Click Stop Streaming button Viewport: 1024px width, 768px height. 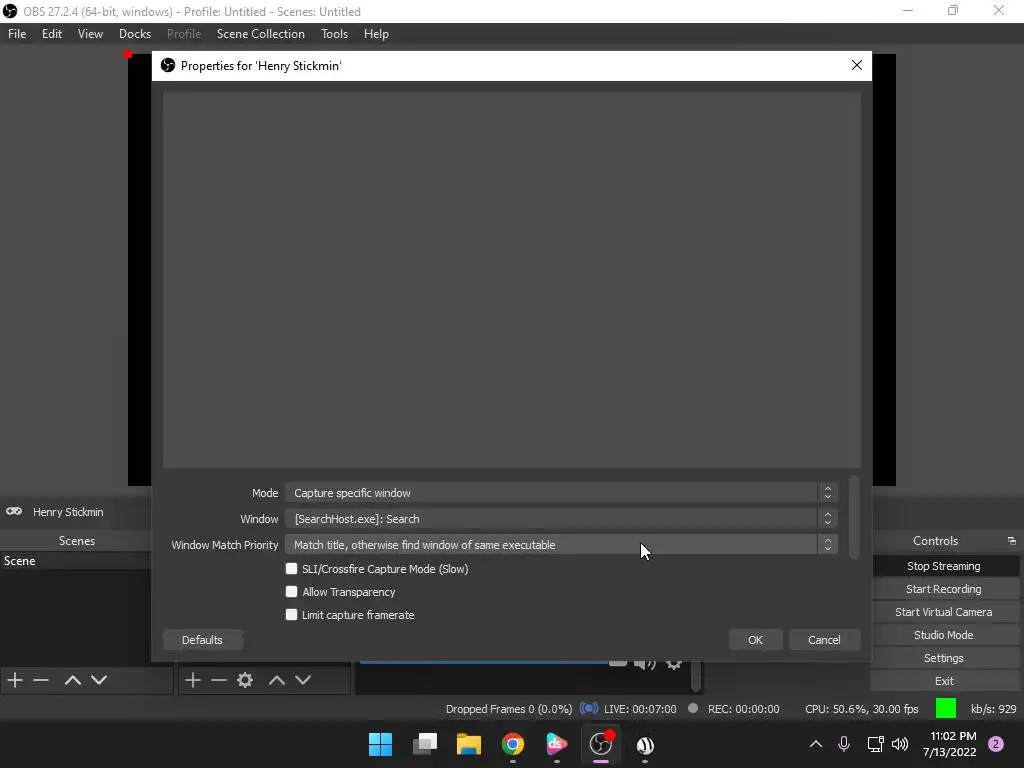click(944, 566)
